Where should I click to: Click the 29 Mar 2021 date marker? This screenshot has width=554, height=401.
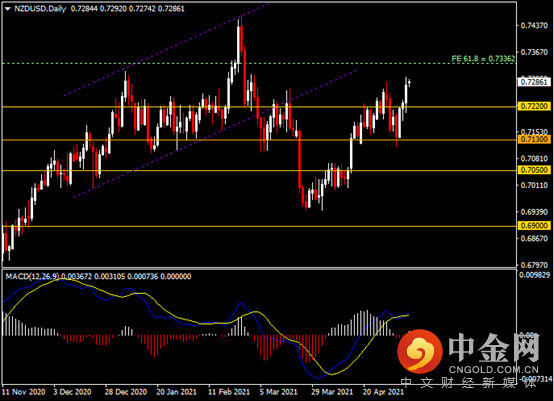pos(332,392)
